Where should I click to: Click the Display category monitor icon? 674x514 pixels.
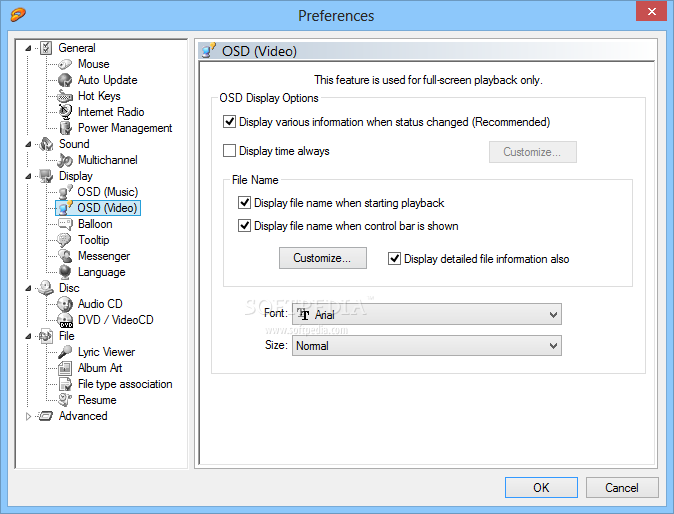(46, 176)
